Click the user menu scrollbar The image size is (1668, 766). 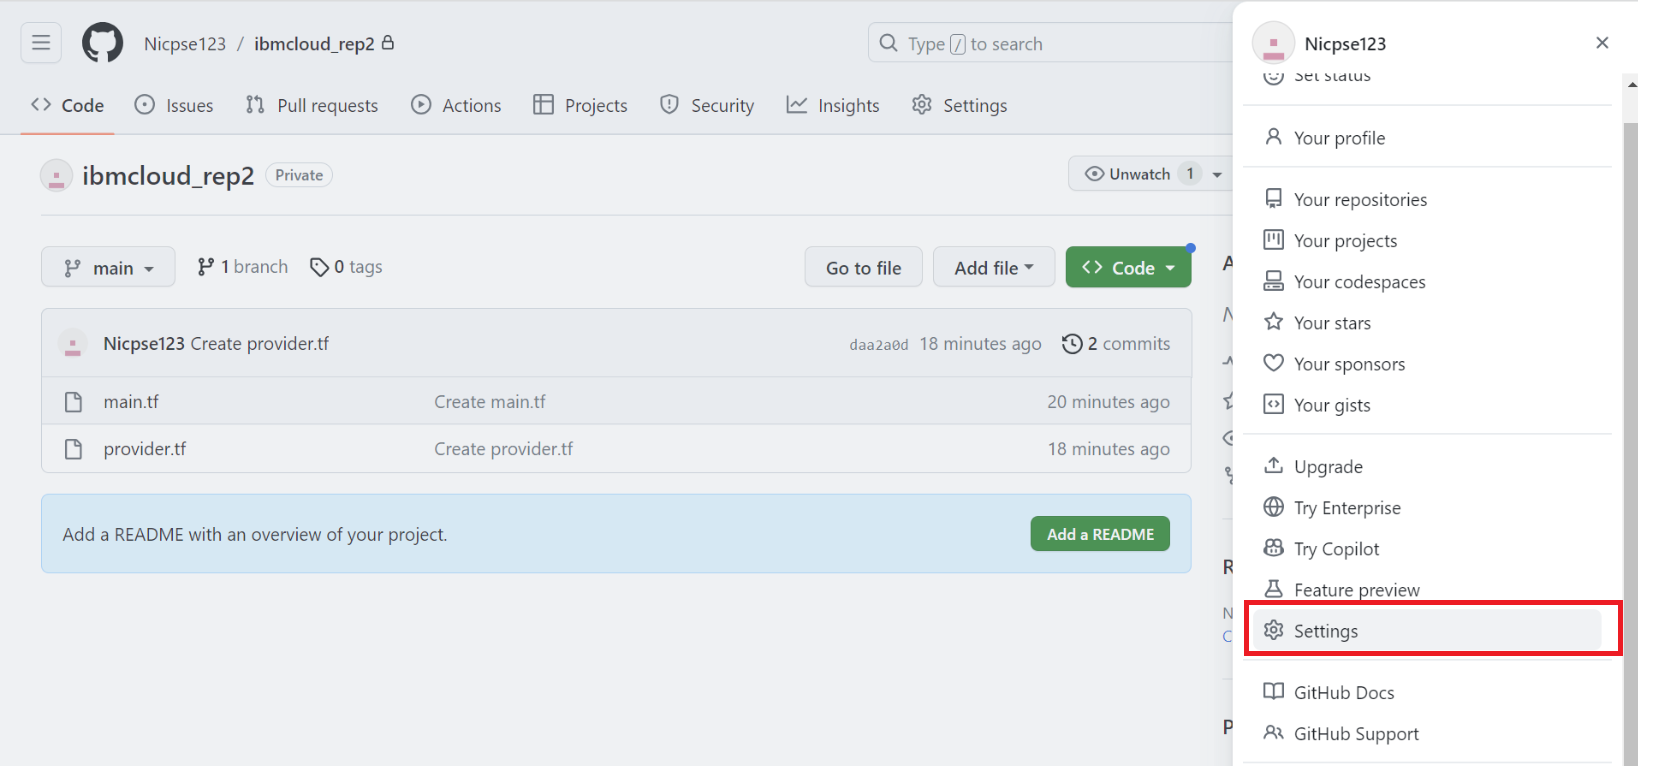point(1630,400)
